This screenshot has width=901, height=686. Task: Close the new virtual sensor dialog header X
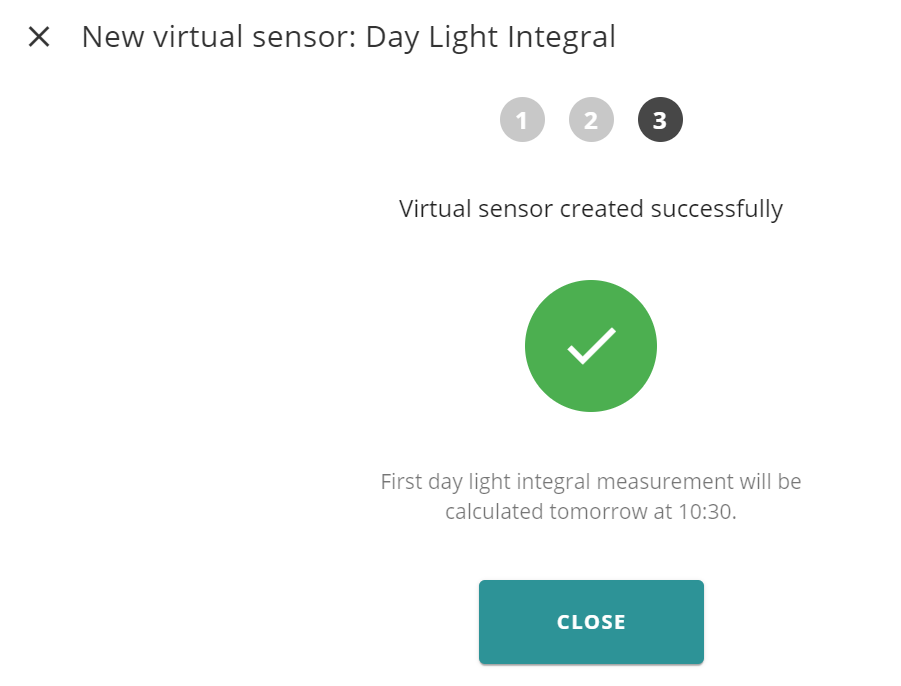39,37
